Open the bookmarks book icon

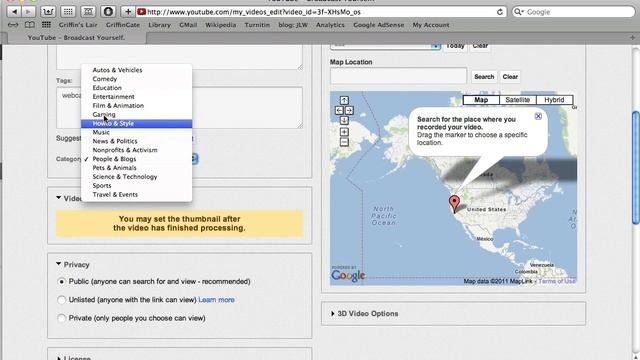pyautogui.click(x=29, y=25)
